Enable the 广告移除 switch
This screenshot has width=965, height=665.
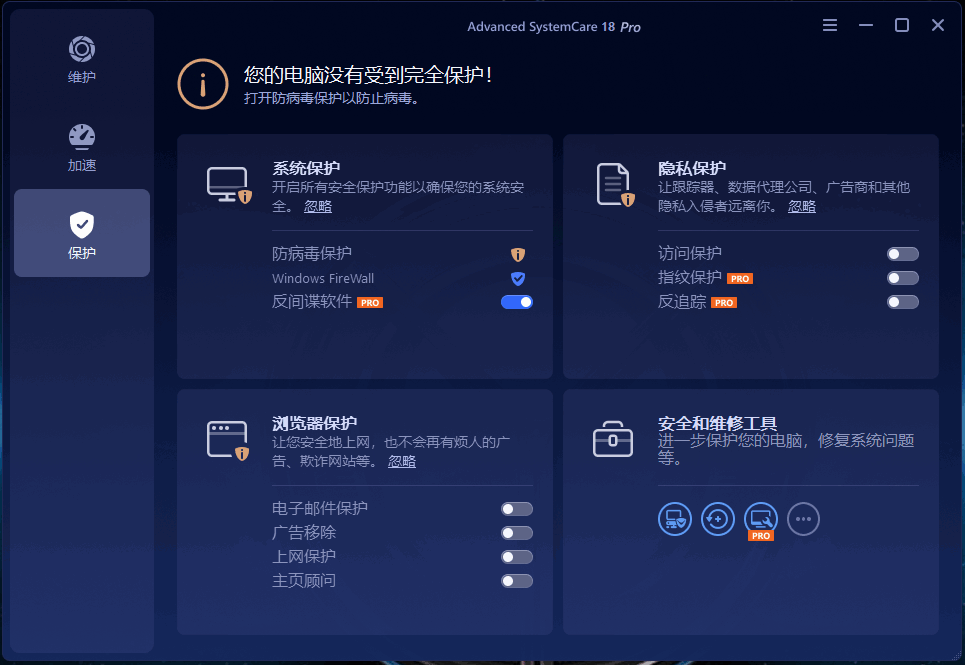click(517, 533)
